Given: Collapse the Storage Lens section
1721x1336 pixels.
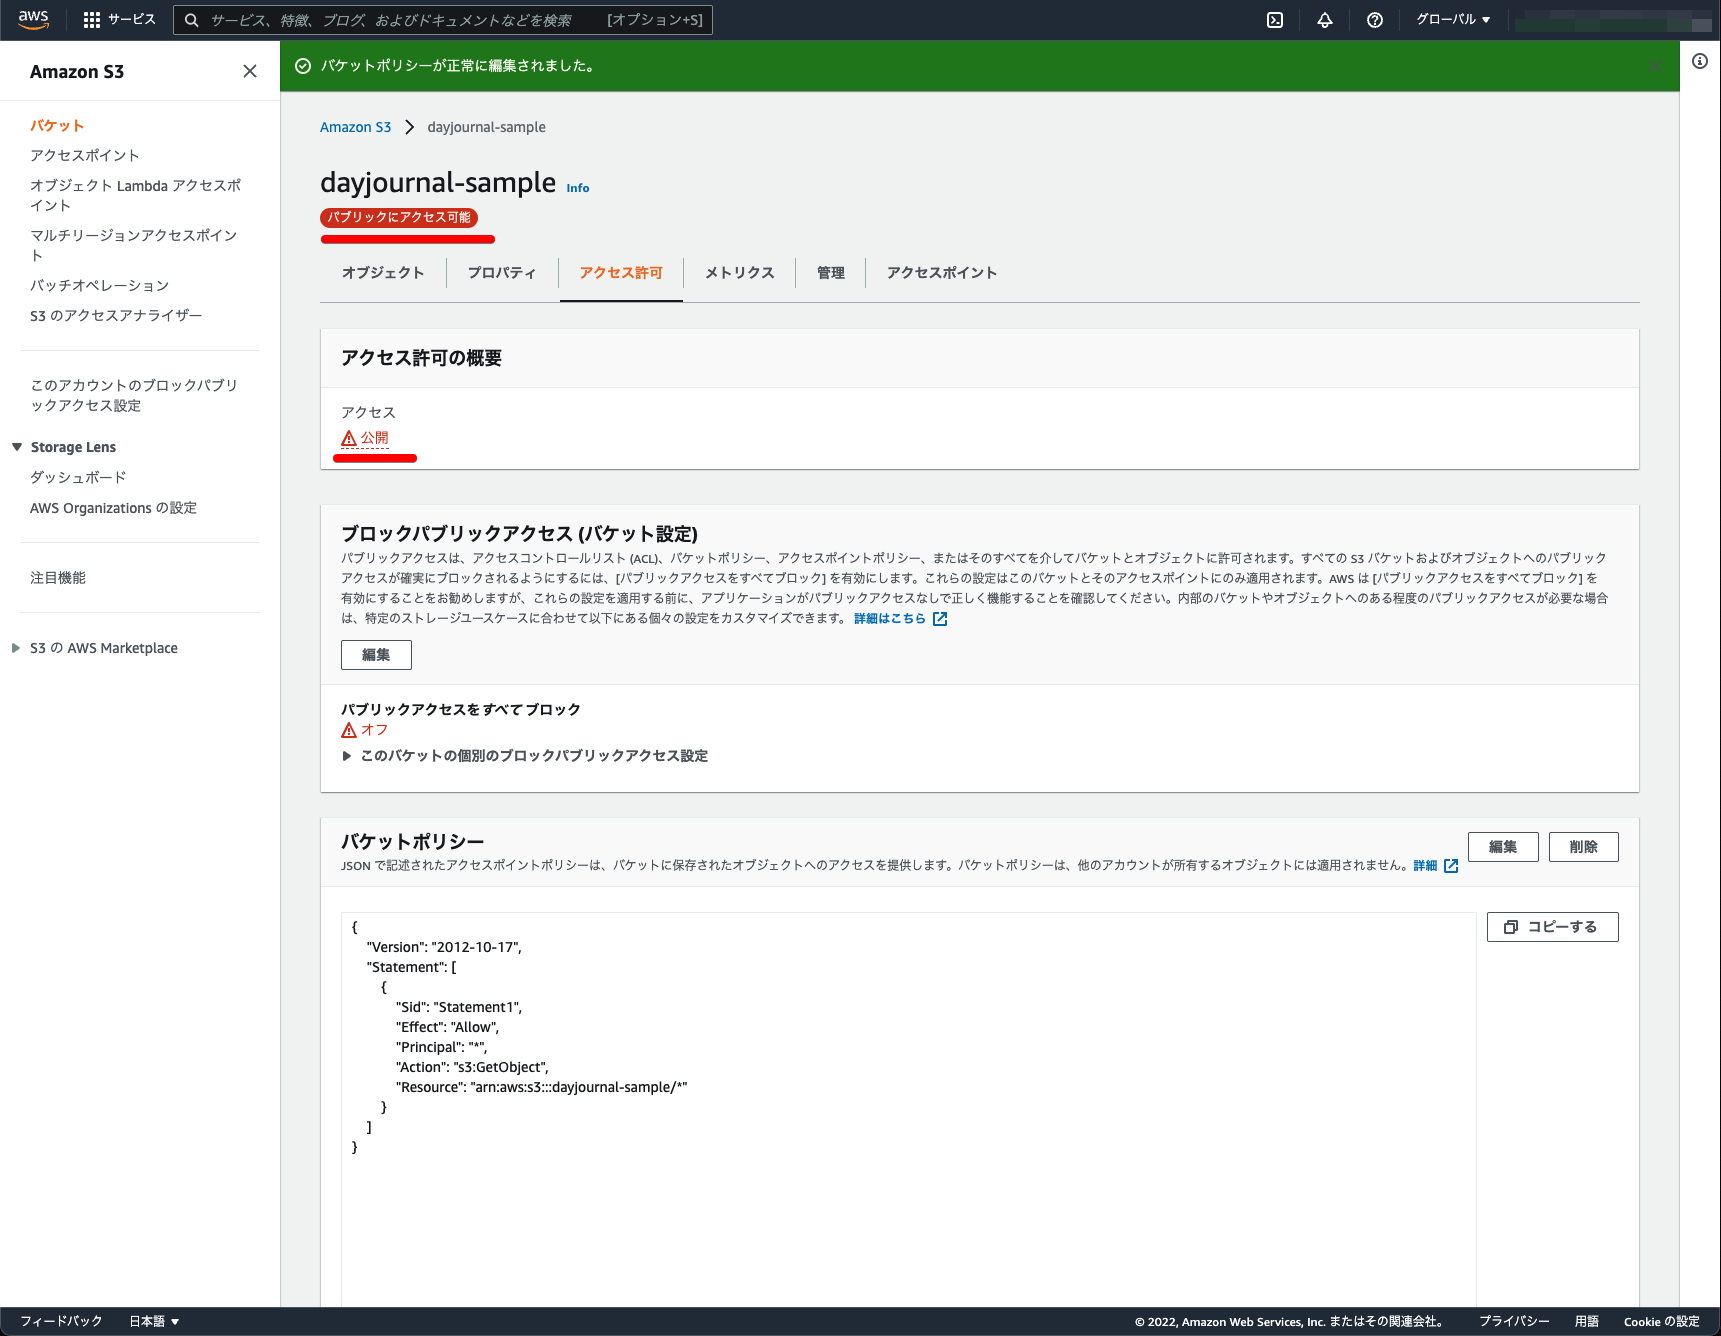Looking at the screenshot, I should (x=17, y=447).
